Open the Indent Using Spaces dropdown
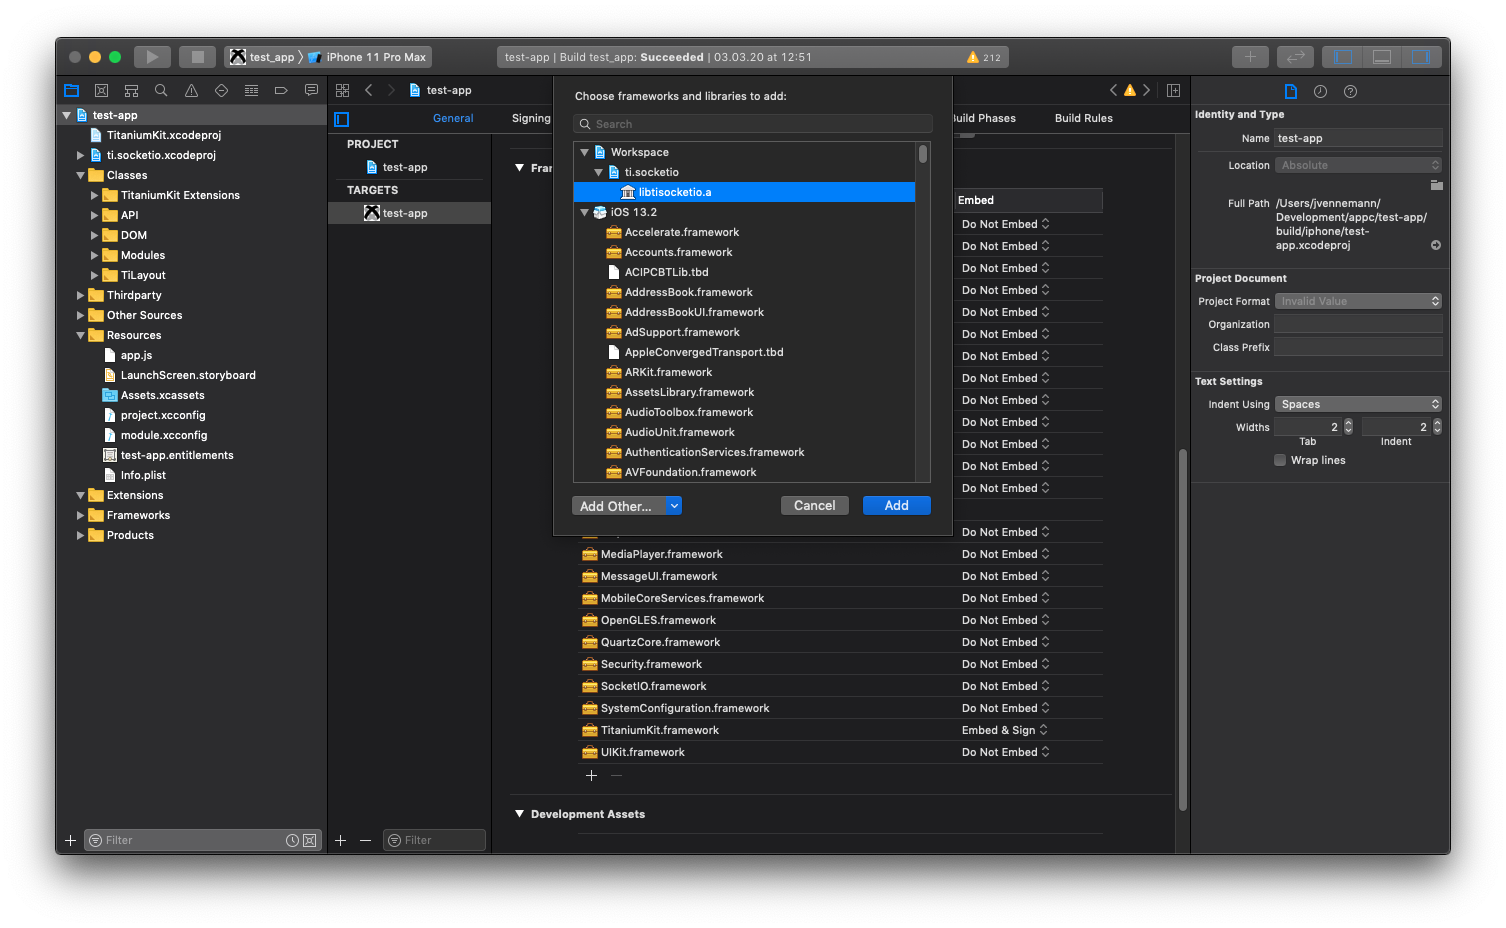The width and height of the screenshot is (1506, 928). [1359, 404]
